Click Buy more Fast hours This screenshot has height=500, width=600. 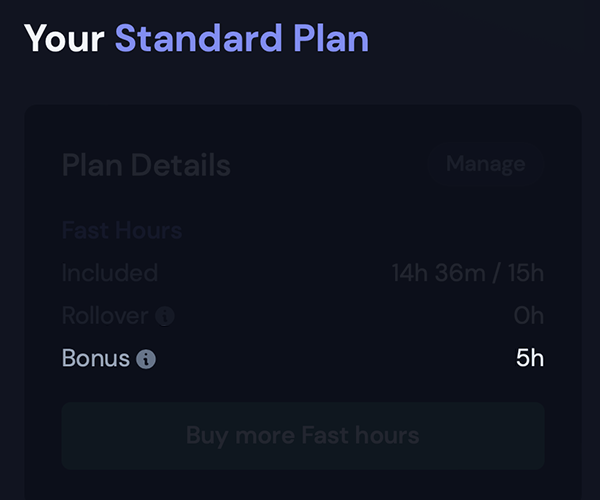[303, 435]
